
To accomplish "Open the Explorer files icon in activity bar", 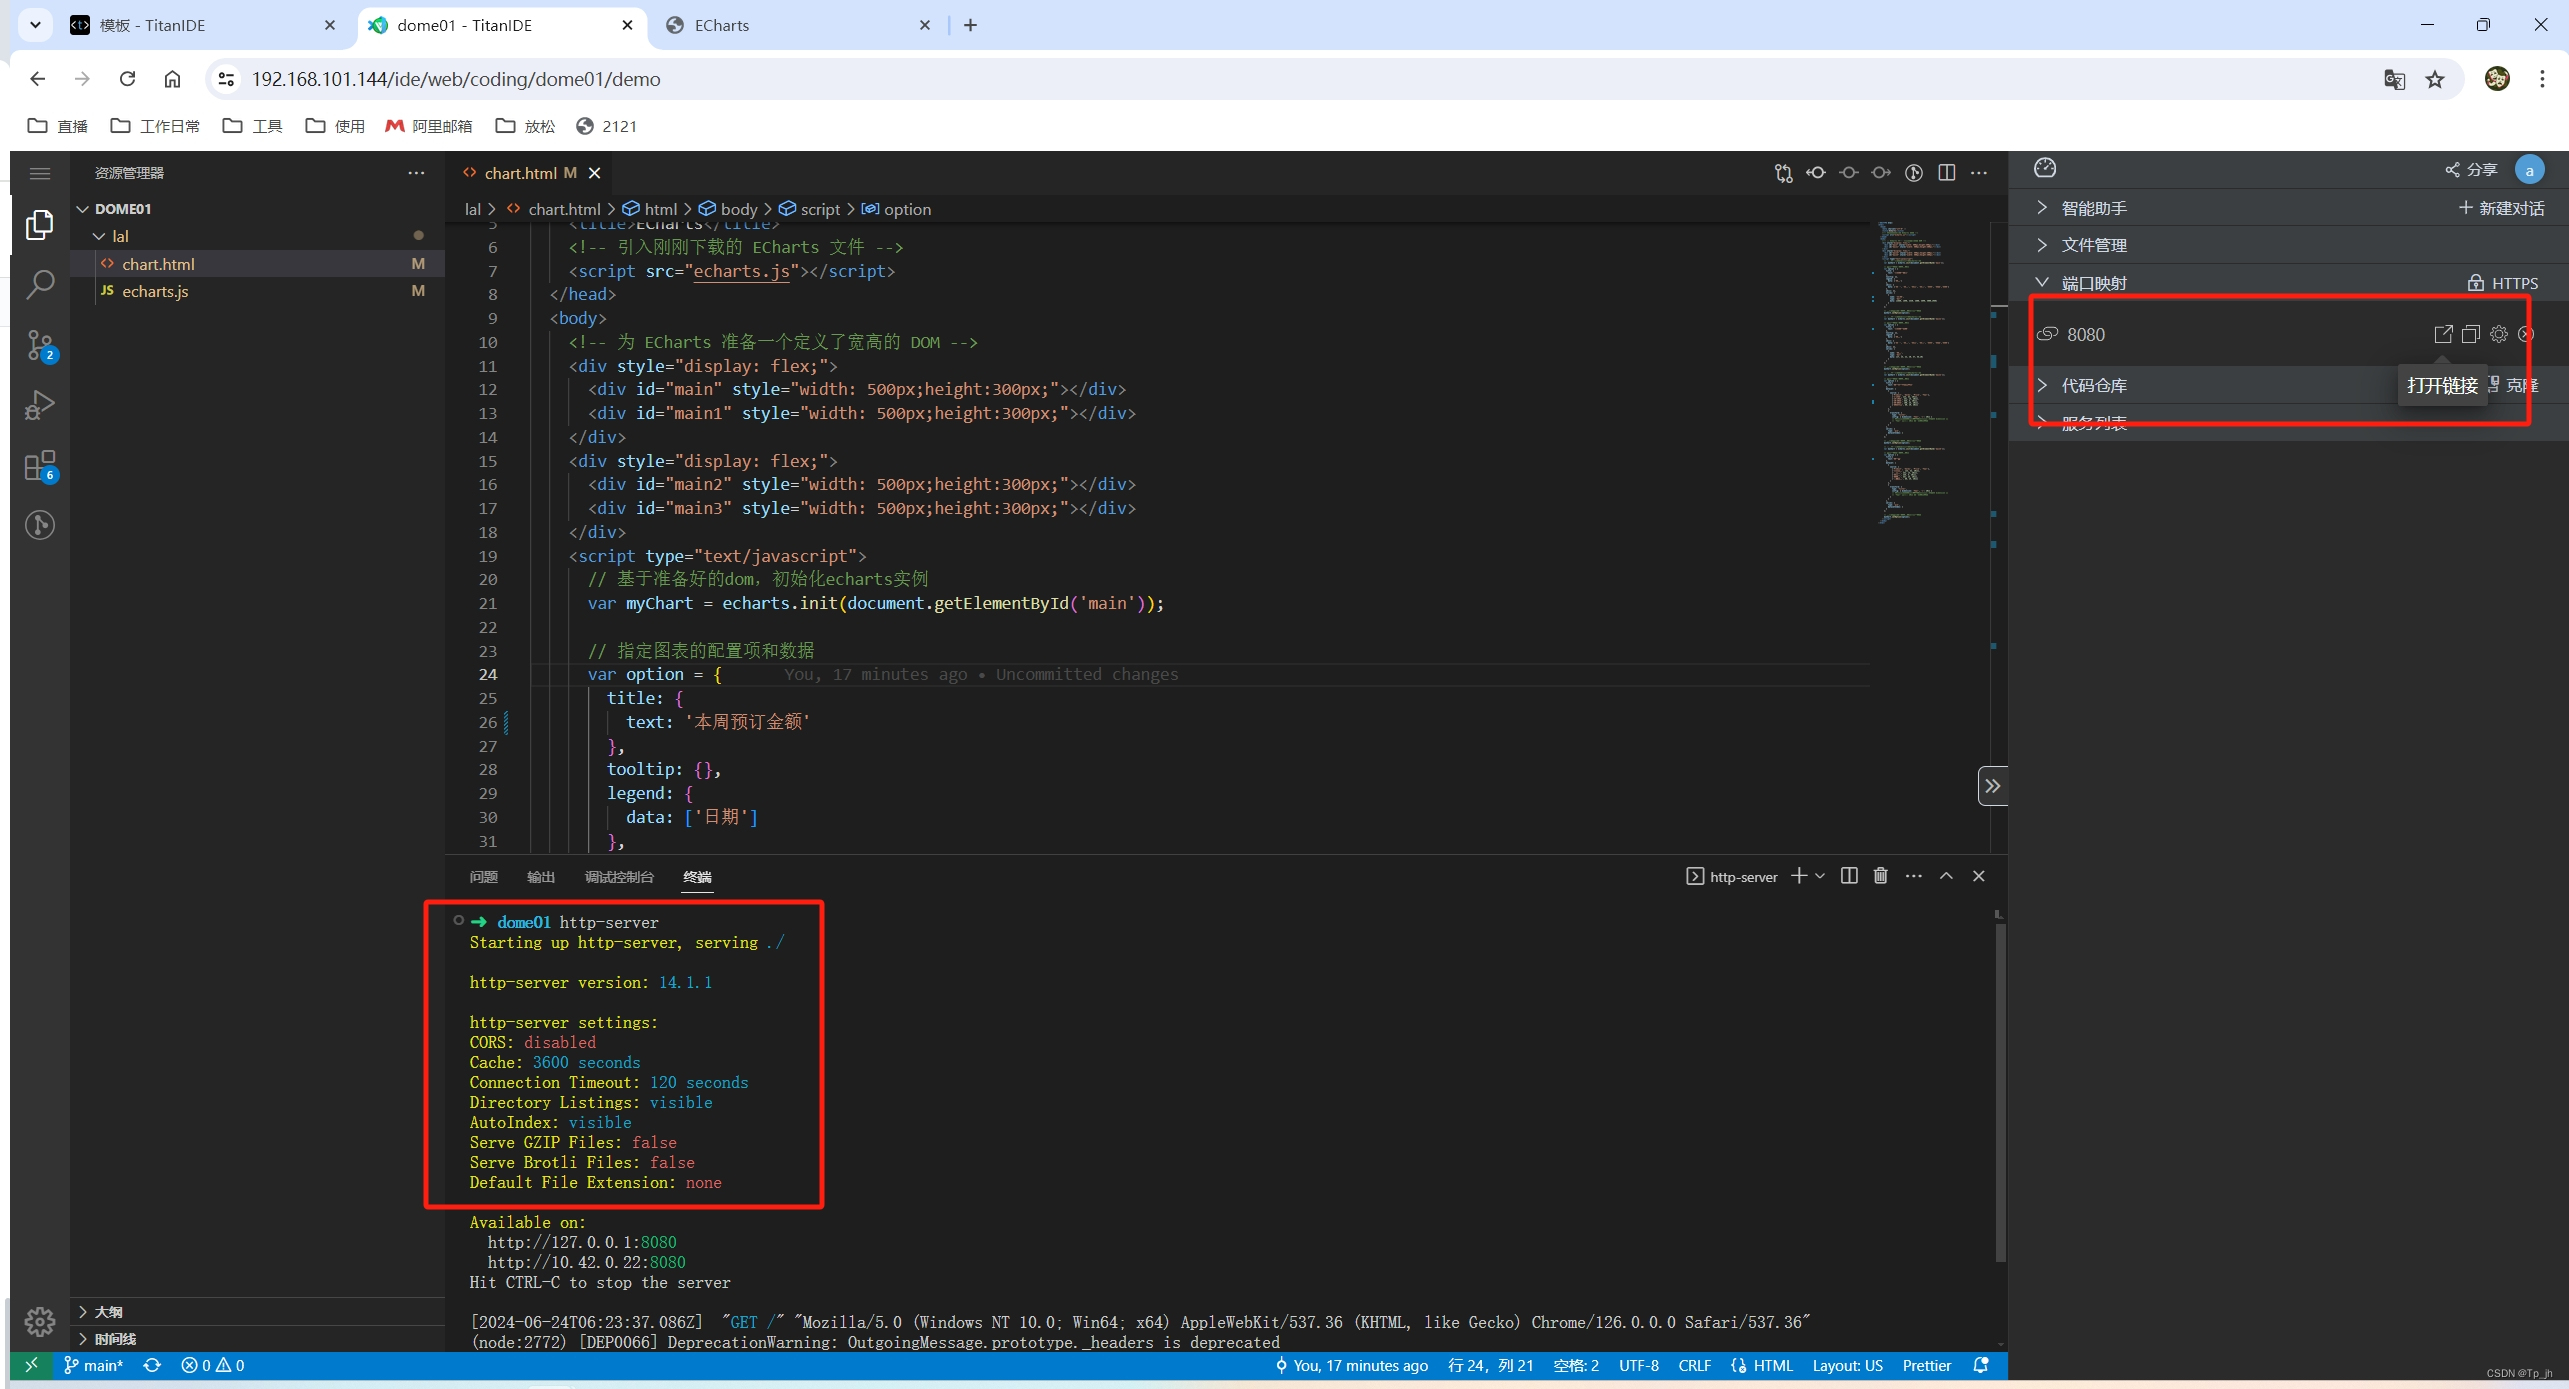I will (40, 225).
